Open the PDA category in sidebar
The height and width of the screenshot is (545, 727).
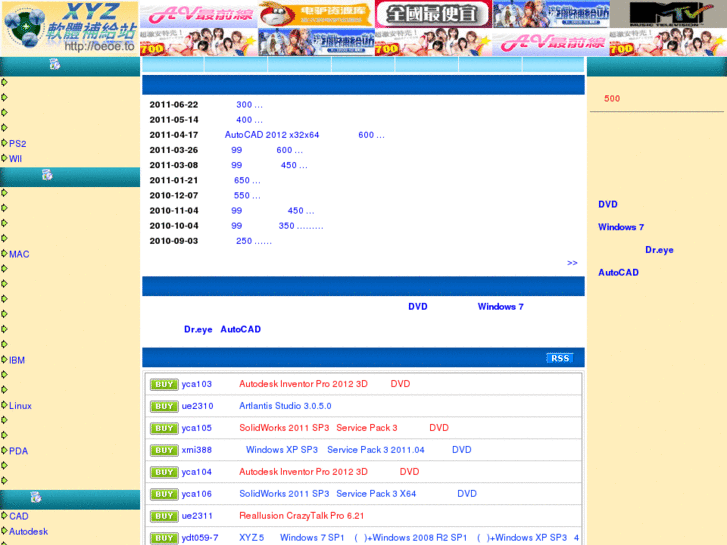click(18, 451)
